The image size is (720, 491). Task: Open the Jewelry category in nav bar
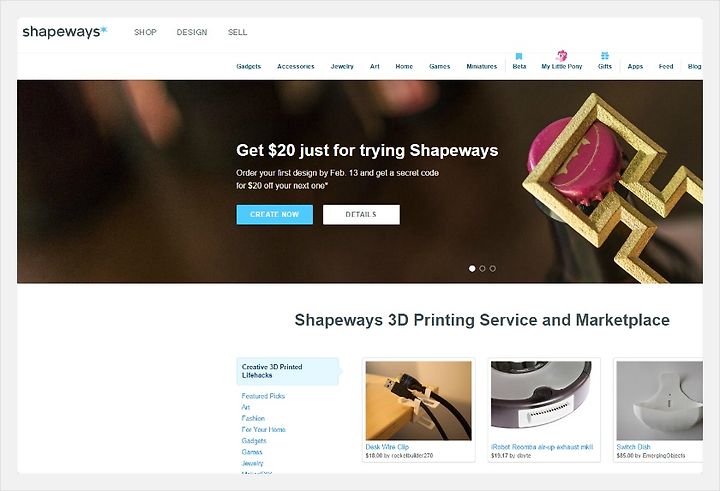[x=342, y=66]
